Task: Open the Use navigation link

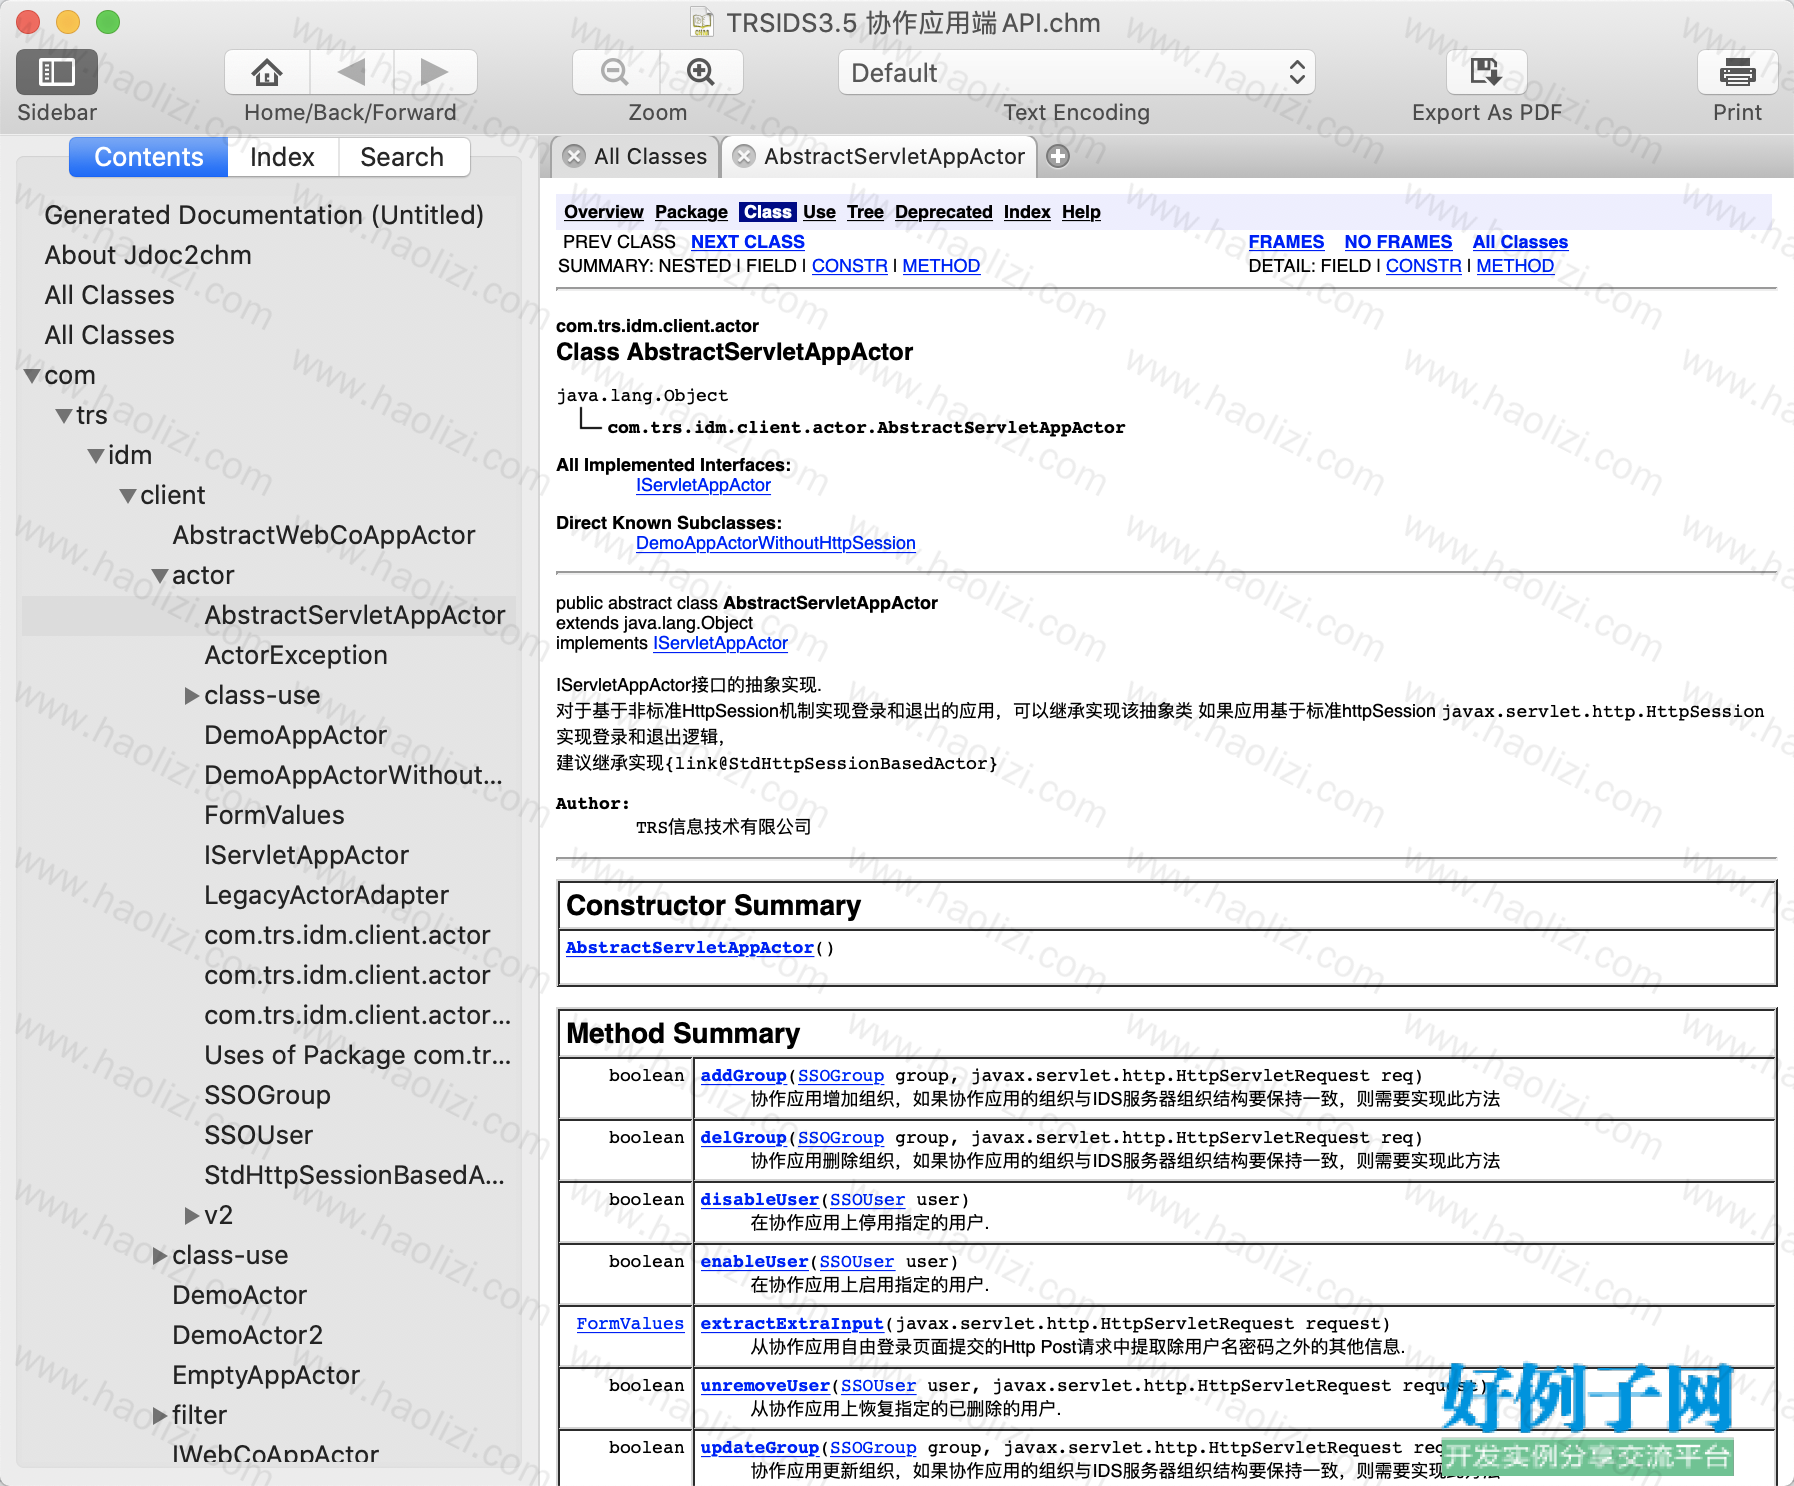Action: coord(819,212)
